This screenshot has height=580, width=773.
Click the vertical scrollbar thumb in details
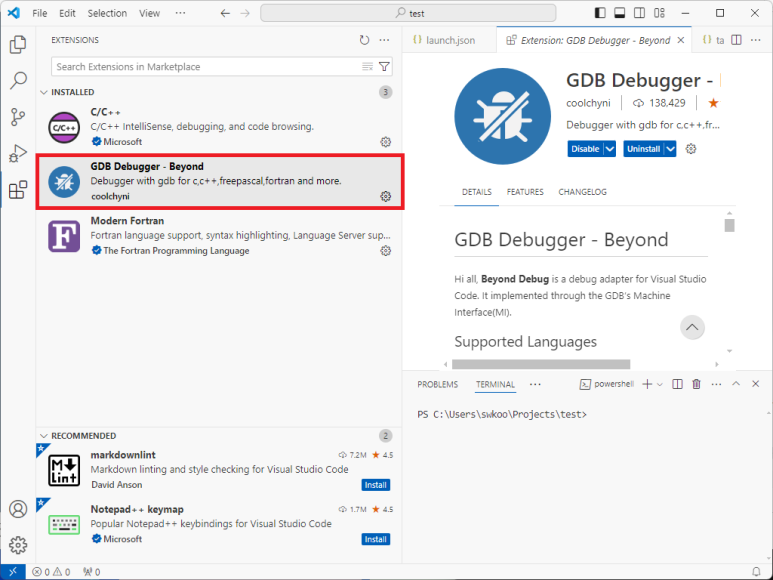coord(730,225)
